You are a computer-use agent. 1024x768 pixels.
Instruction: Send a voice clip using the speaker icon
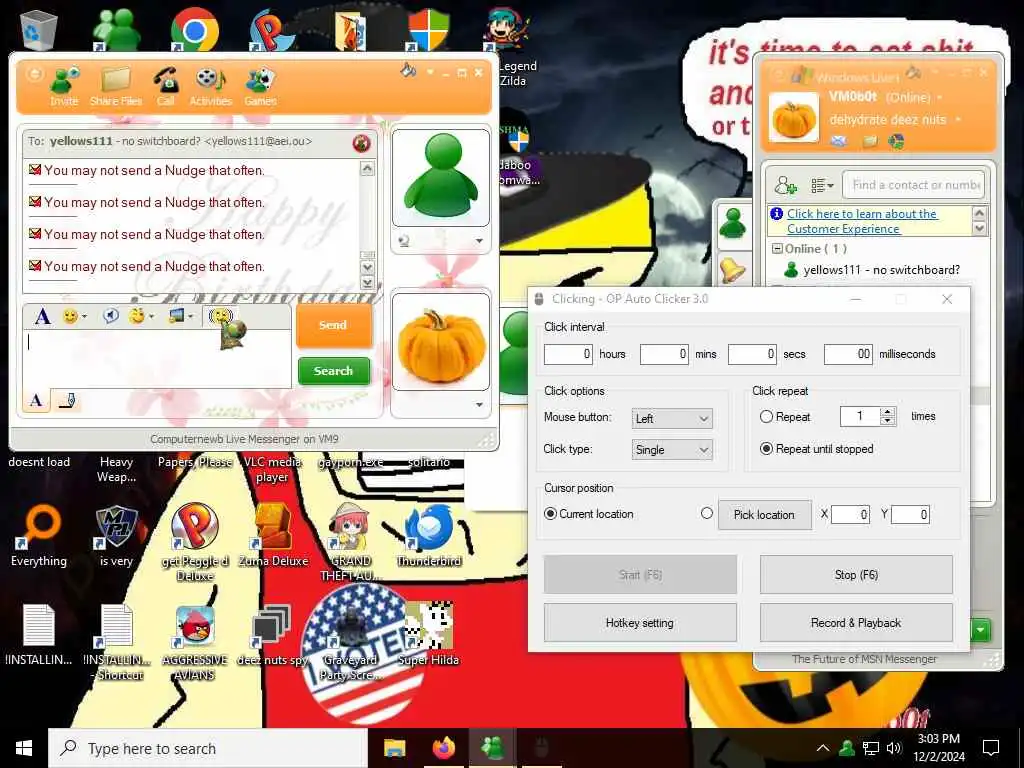[x=111, y=316]
